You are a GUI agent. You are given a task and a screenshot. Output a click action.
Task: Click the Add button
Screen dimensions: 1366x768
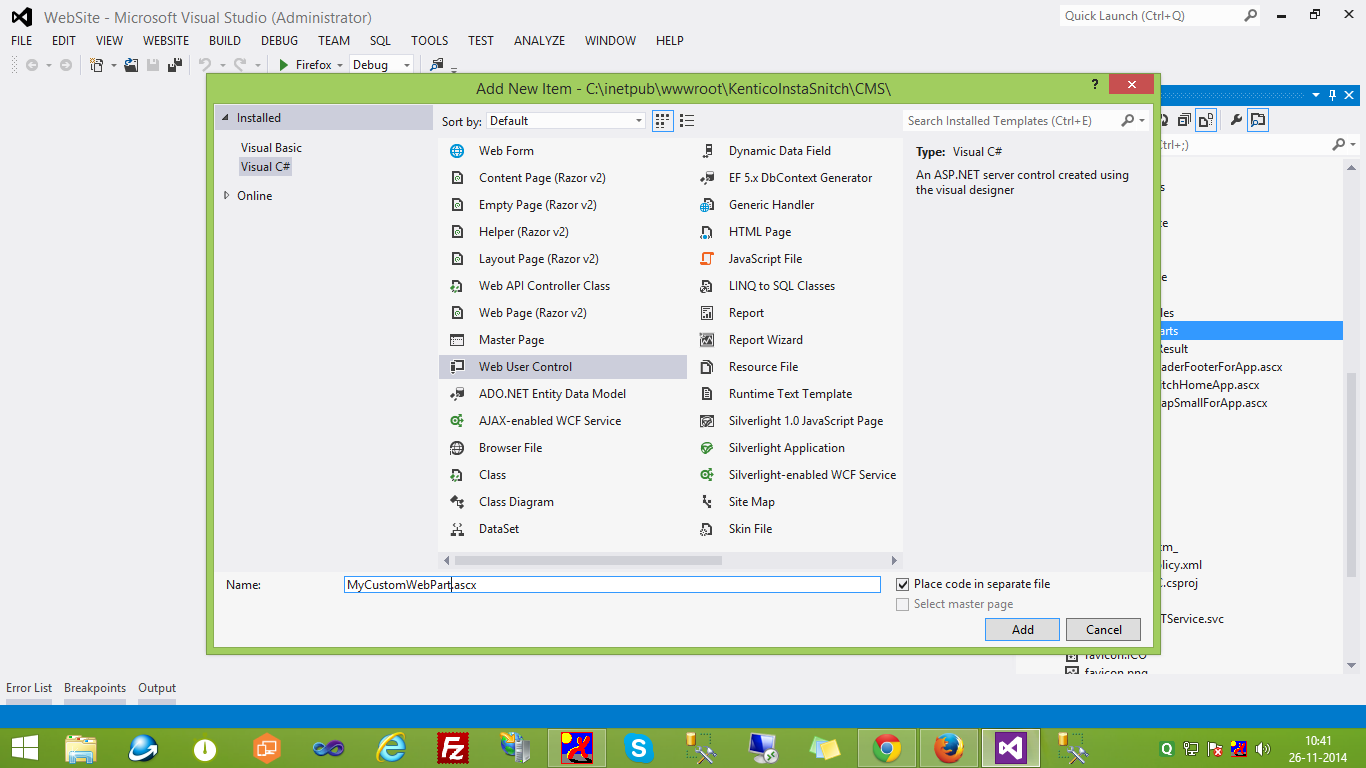(1023, 630)
